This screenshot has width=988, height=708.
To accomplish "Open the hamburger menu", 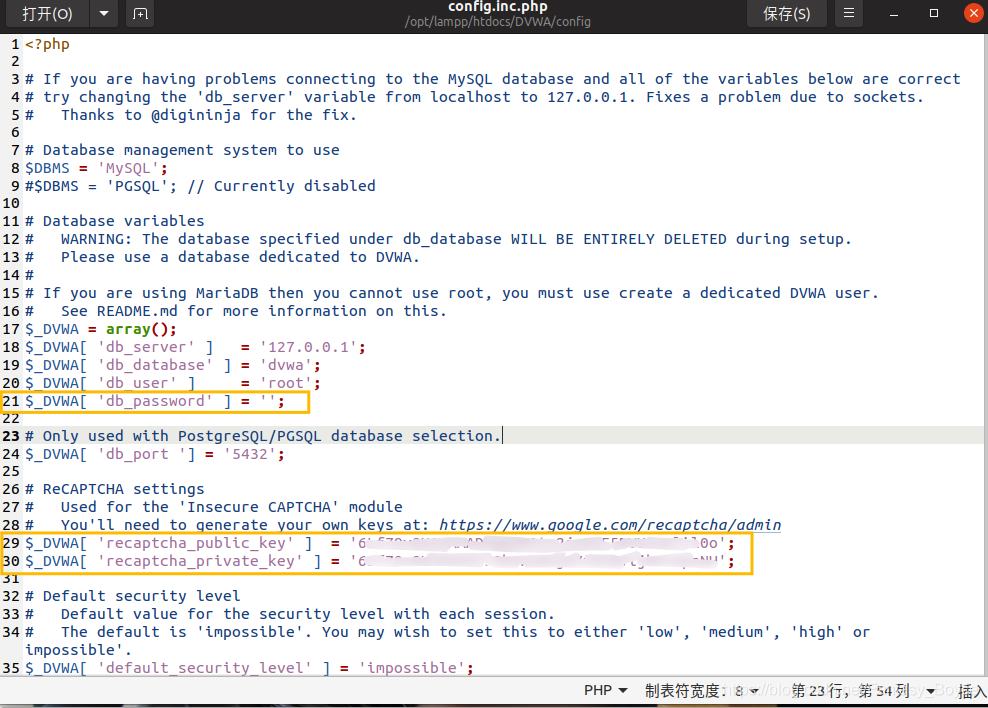I will click(849, 13).
